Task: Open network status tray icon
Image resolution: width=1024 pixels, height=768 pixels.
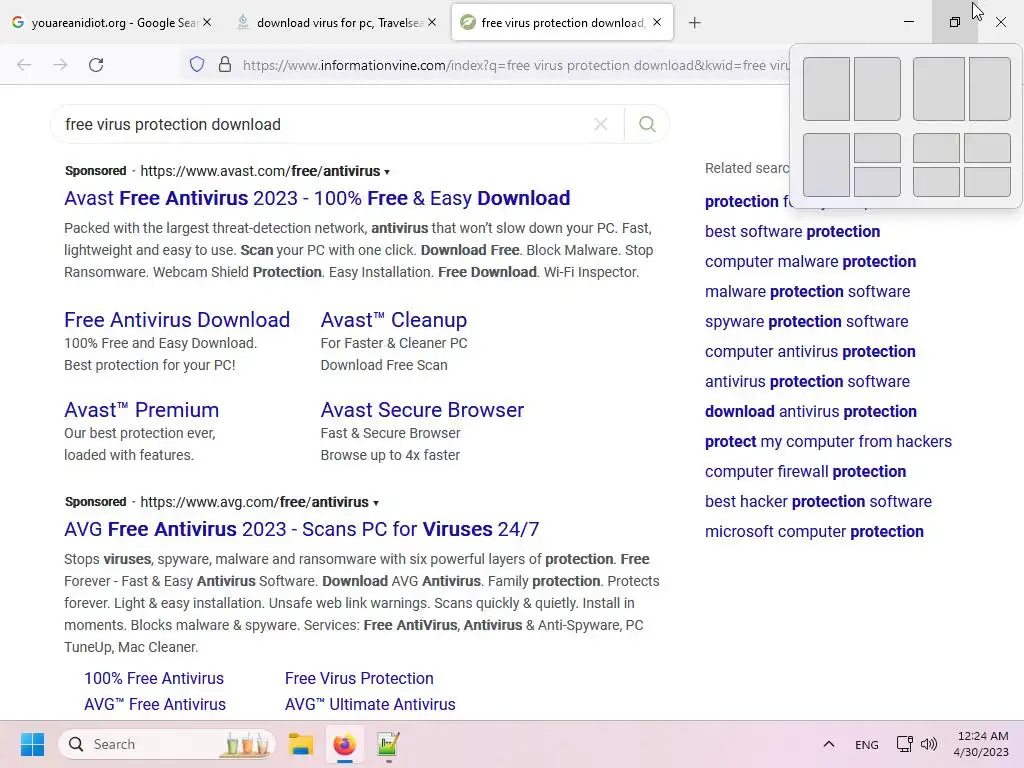Action: click(904, 744)
